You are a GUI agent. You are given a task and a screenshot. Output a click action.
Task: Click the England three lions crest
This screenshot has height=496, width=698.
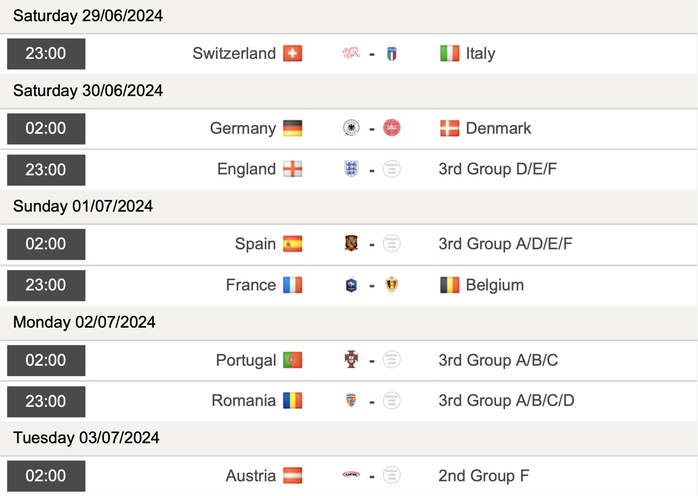click(x=351, y=169)
